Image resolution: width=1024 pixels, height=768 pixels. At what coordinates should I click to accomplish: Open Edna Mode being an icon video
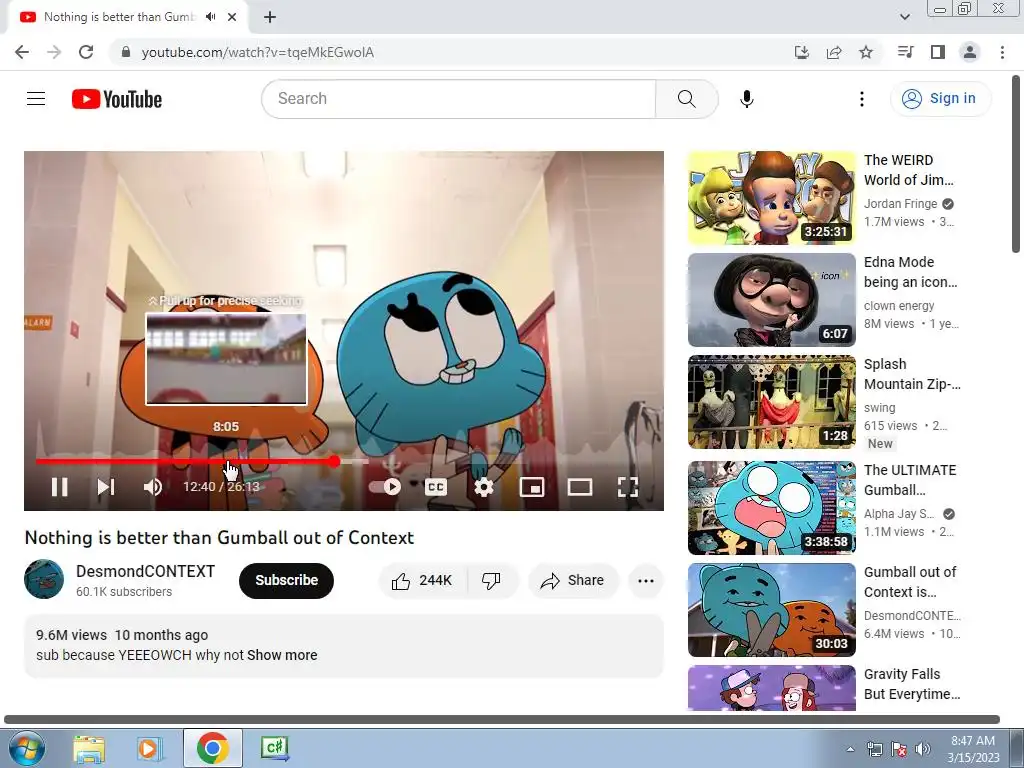(x=771, y=300)
